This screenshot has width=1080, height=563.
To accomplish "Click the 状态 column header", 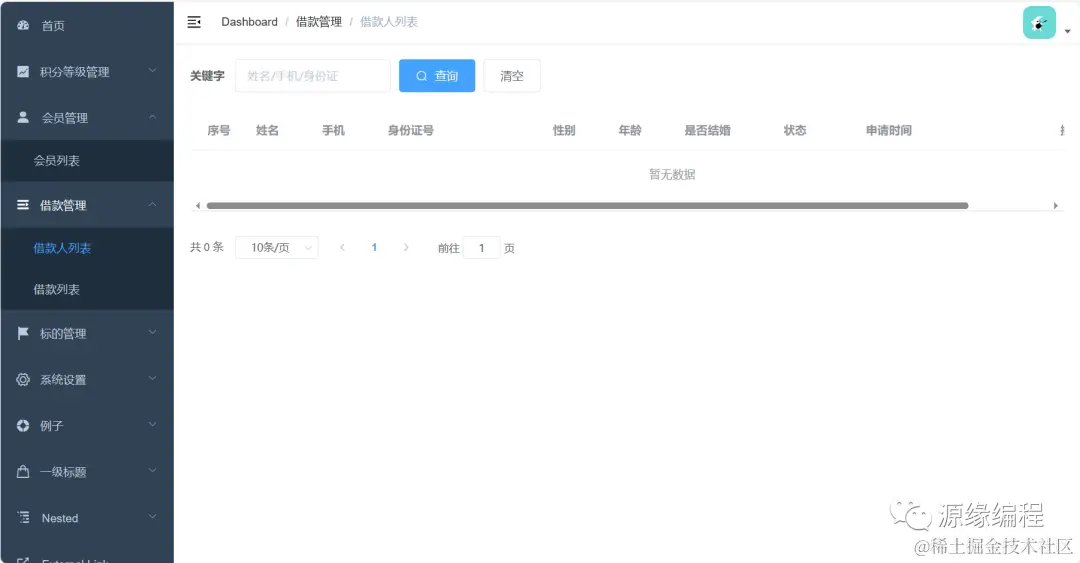I will [795, 130].
